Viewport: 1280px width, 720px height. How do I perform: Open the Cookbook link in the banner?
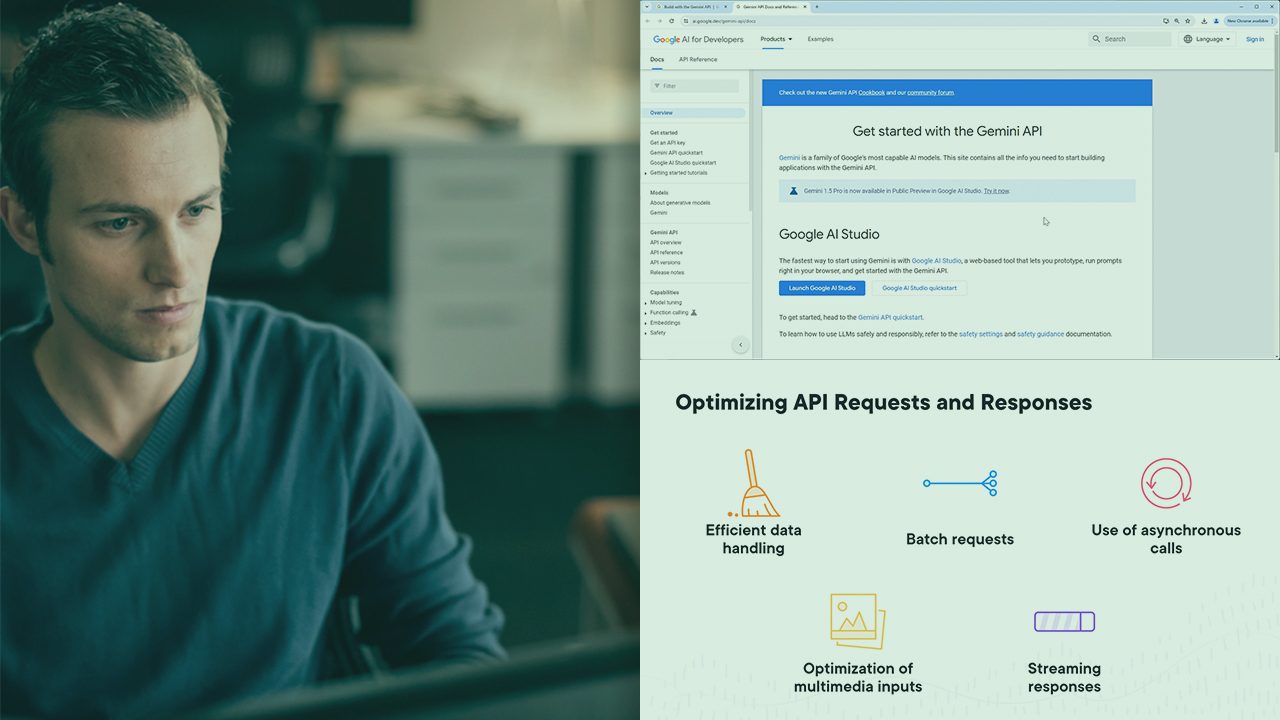[x=871, y=93]
